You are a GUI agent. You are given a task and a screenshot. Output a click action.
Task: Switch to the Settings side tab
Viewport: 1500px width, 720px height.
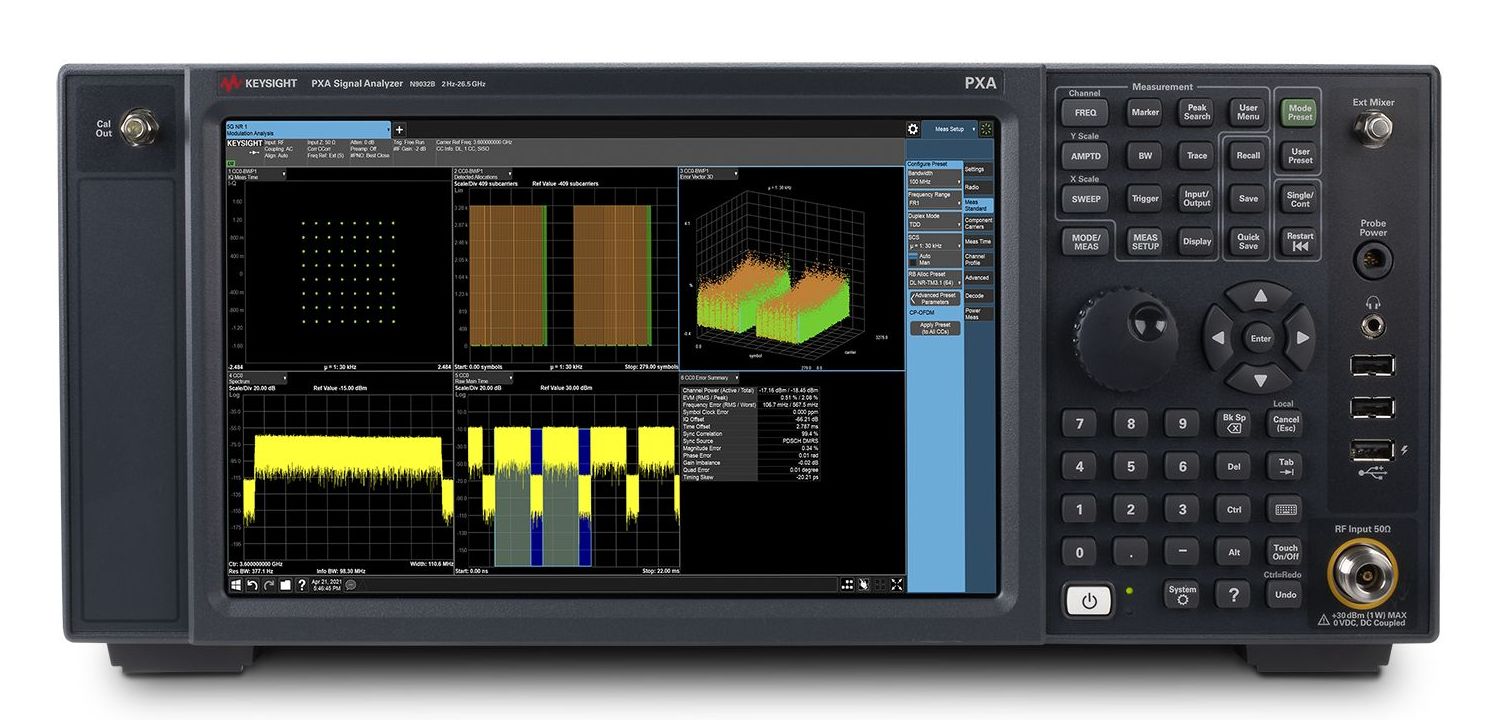pos(978,169)
